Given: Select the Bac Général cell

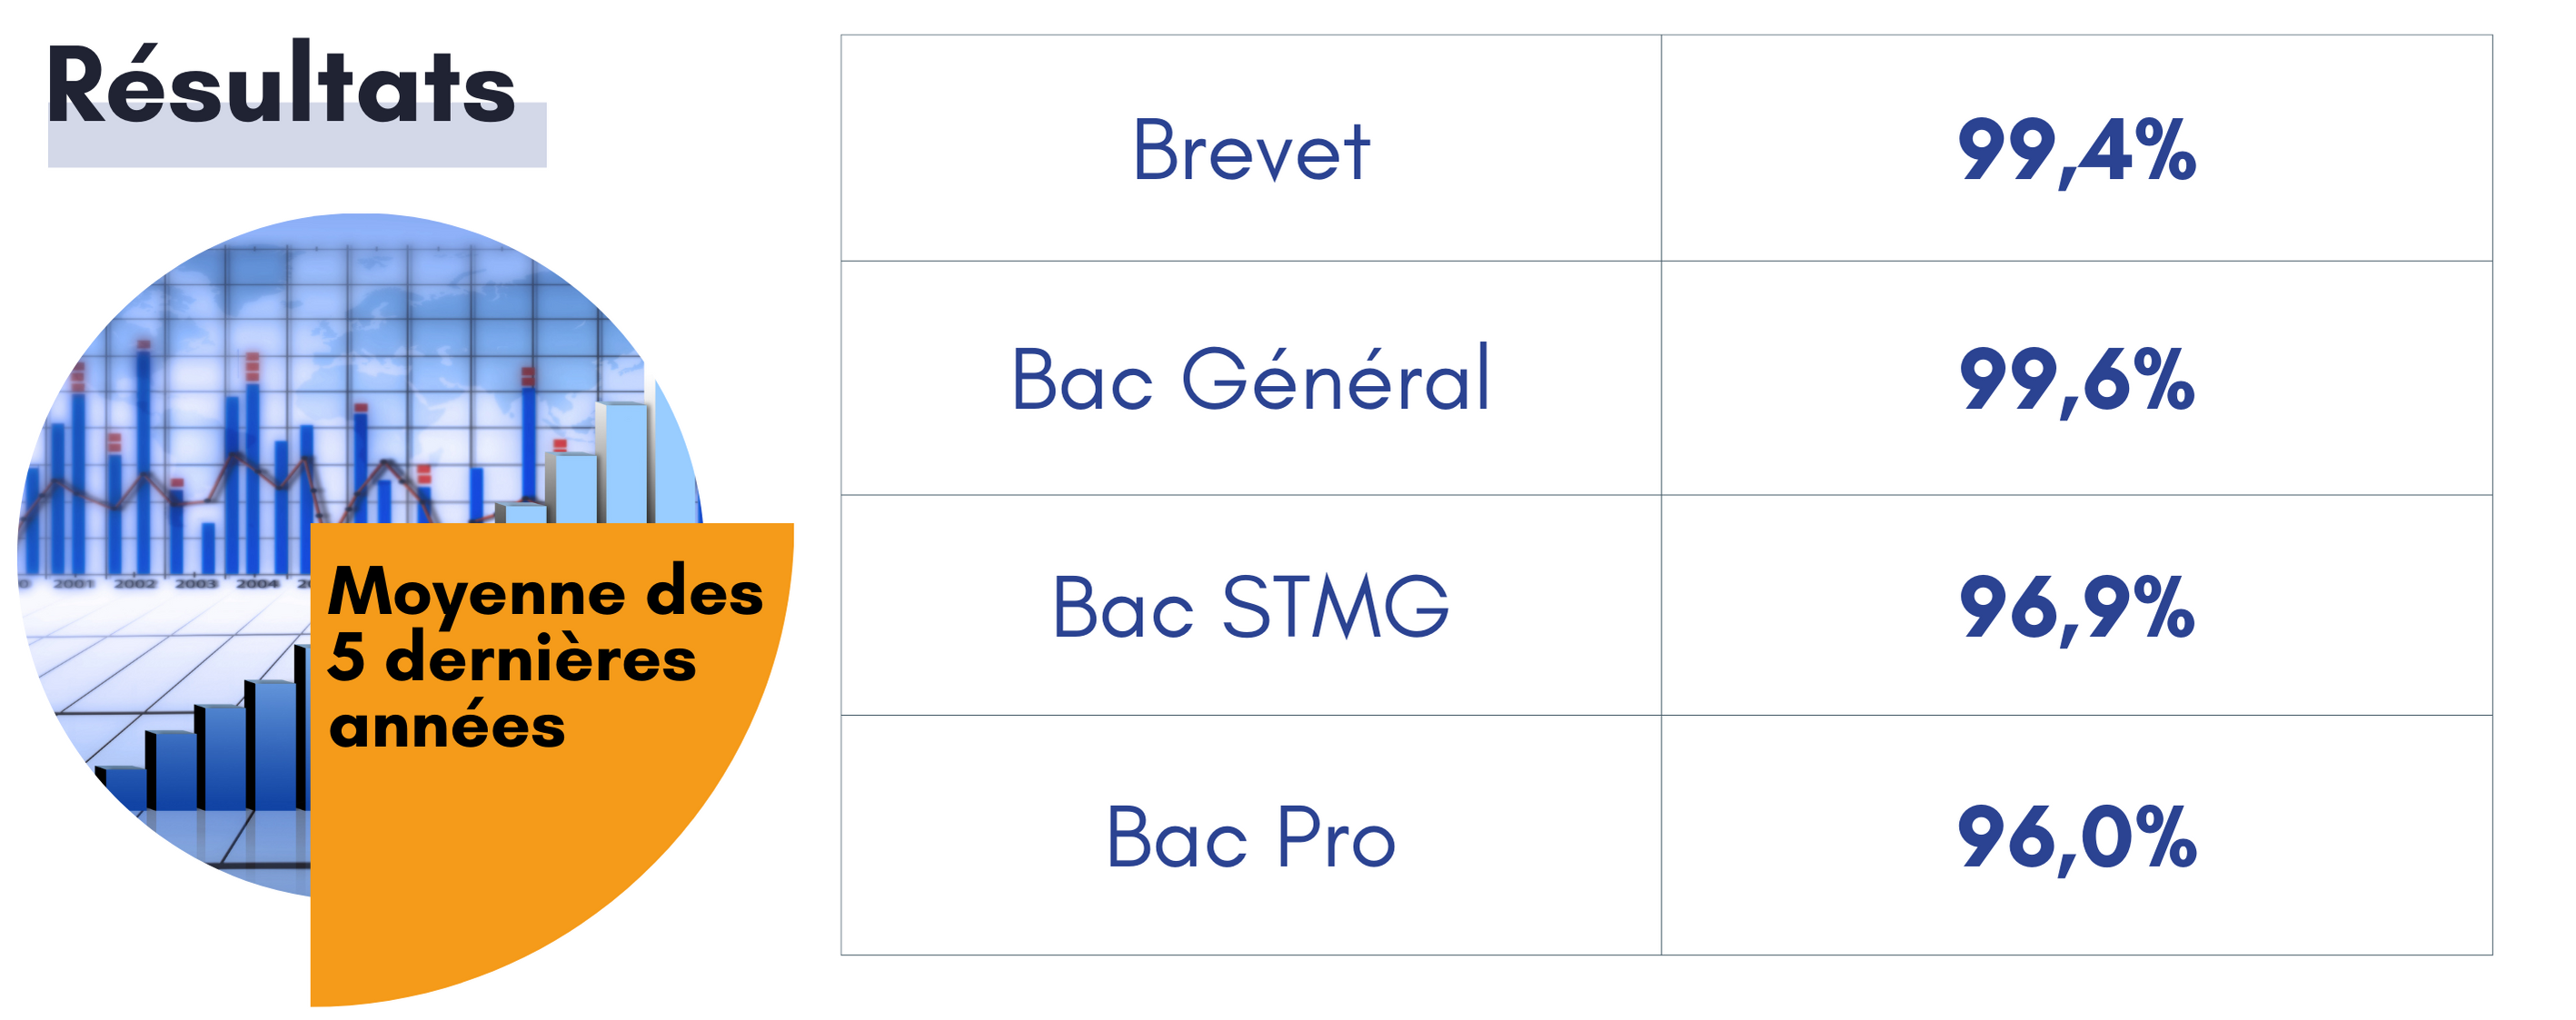Looking at the screenshot, I should click(1251, 378).
